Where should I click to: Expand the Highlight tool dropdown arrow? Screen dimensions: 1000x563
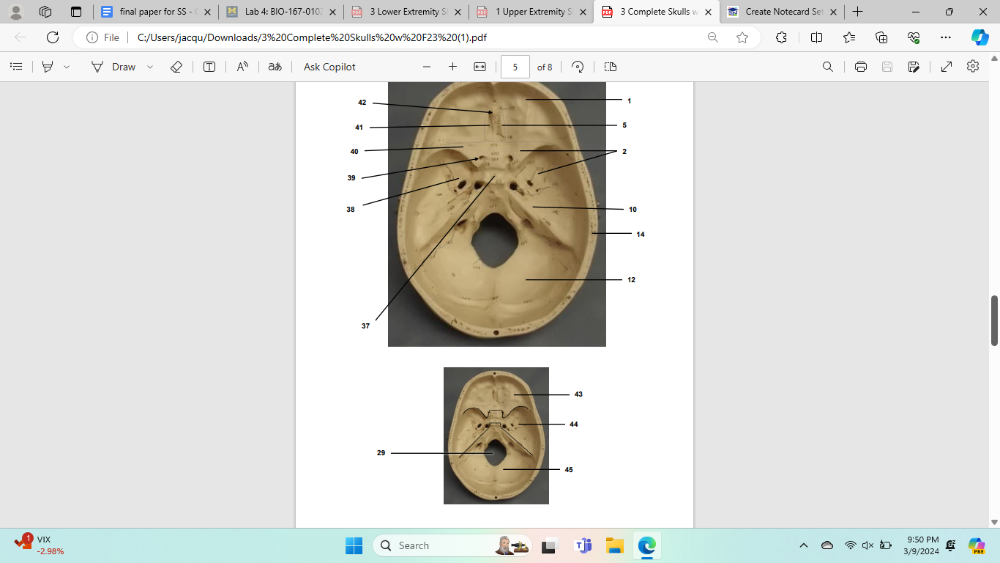point(67,67)
